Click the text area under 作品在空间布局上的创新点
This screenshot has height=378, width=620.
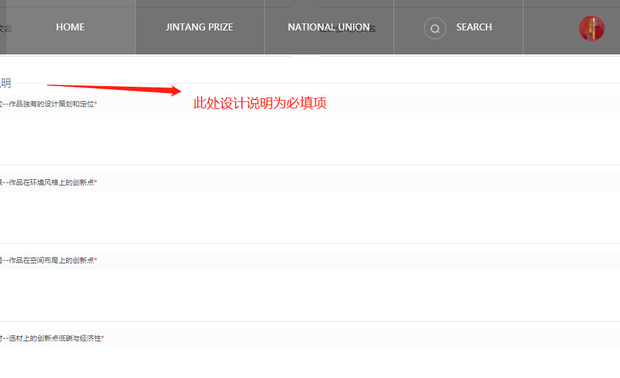(x=310, y=295)
